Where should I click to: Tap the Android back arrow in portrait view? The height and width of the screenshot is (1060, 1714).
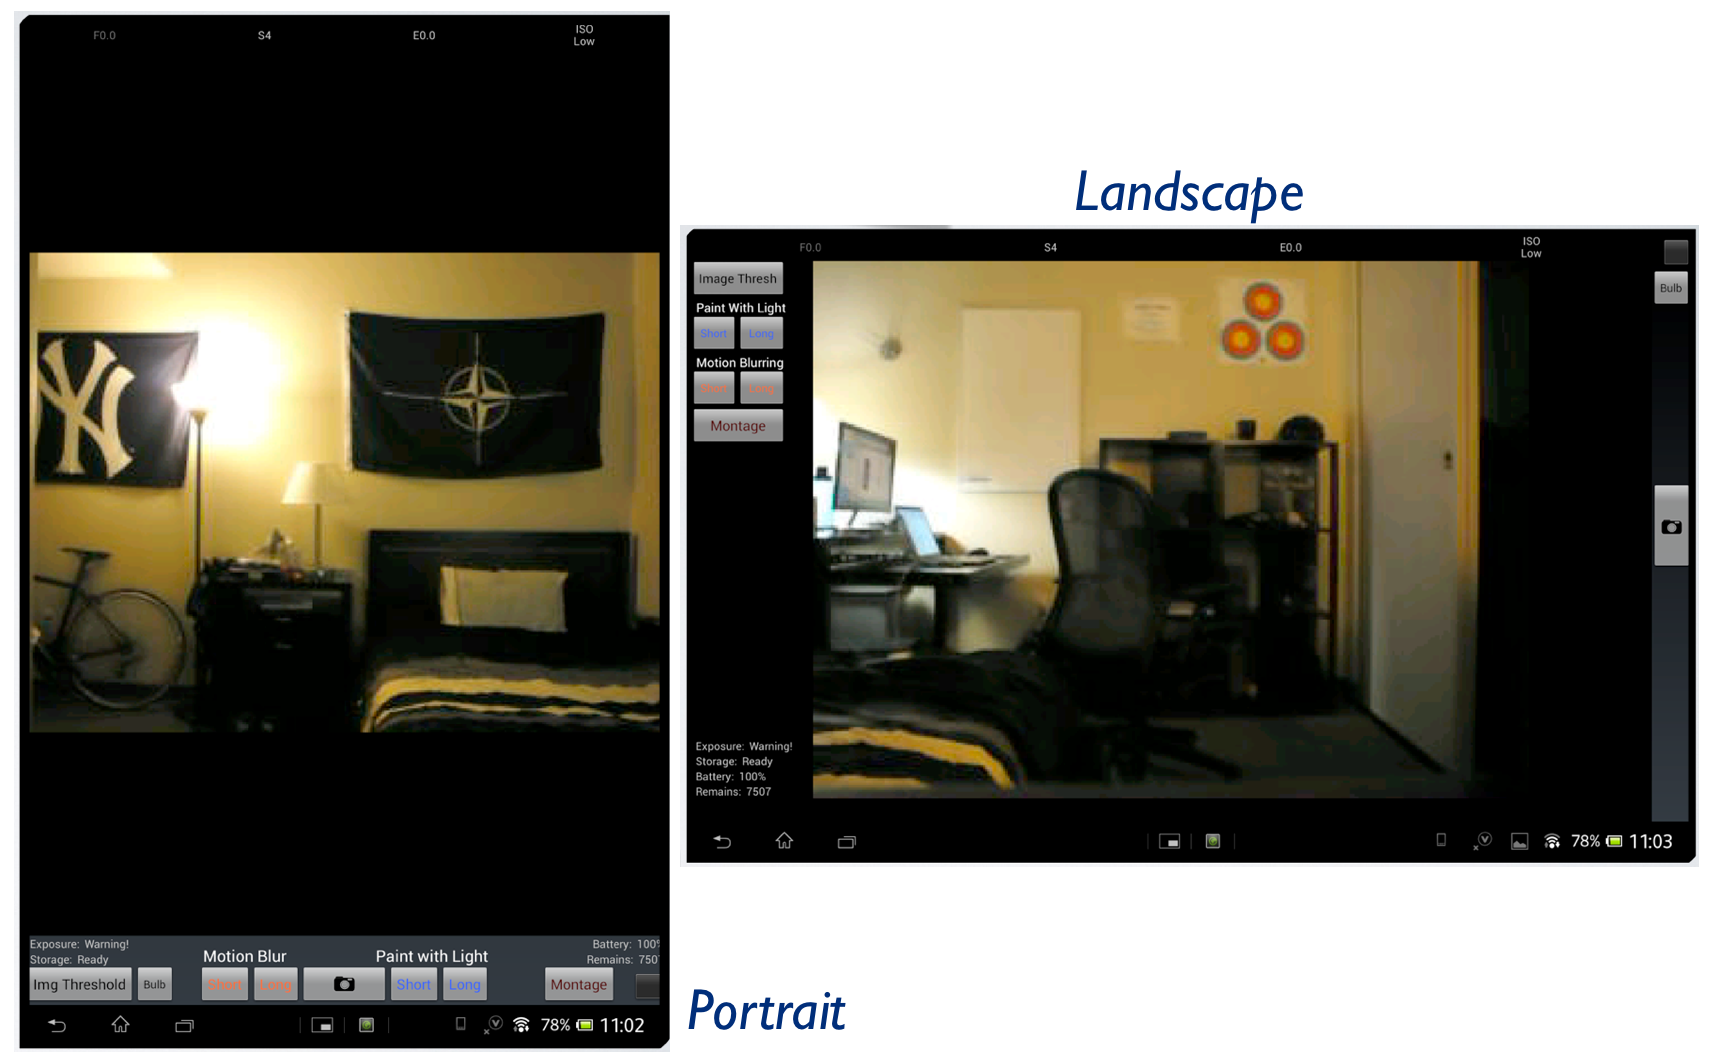(57, 1025)
